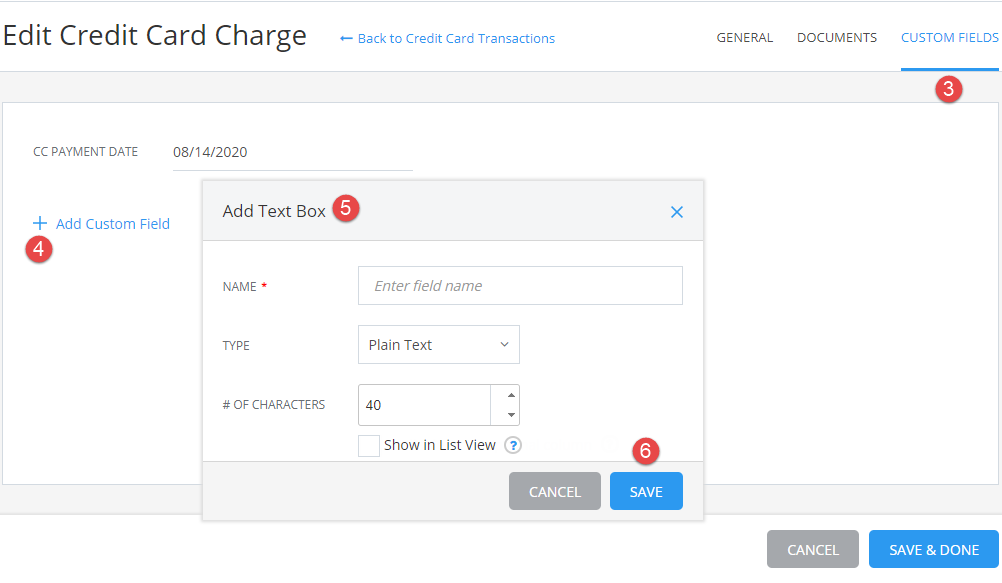Close the Add Text Box dialog with the X
Screen dimensions: 1002x583
pos(677,212)
